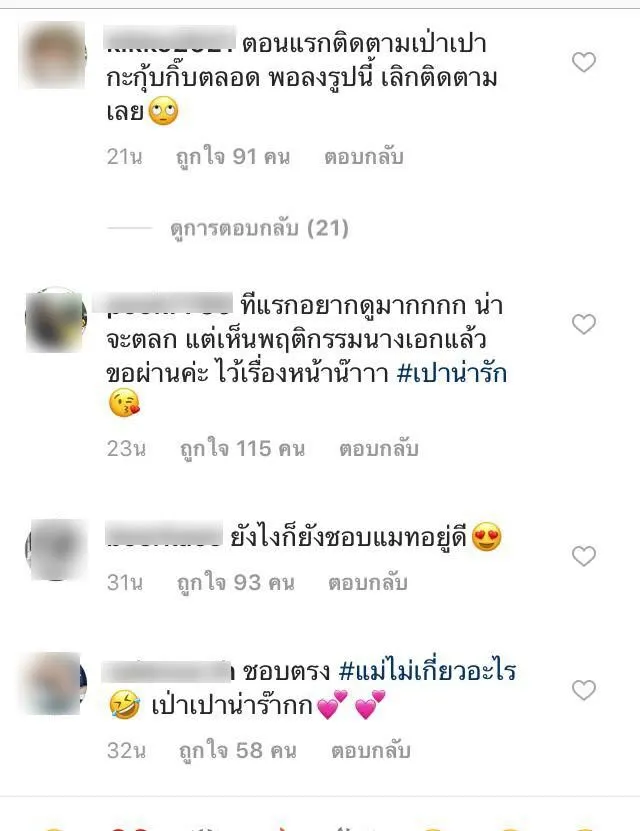The height and width of the screenshot is (831, 640).
Task: Open profile picture of fourth commenter
Action: 55,684
